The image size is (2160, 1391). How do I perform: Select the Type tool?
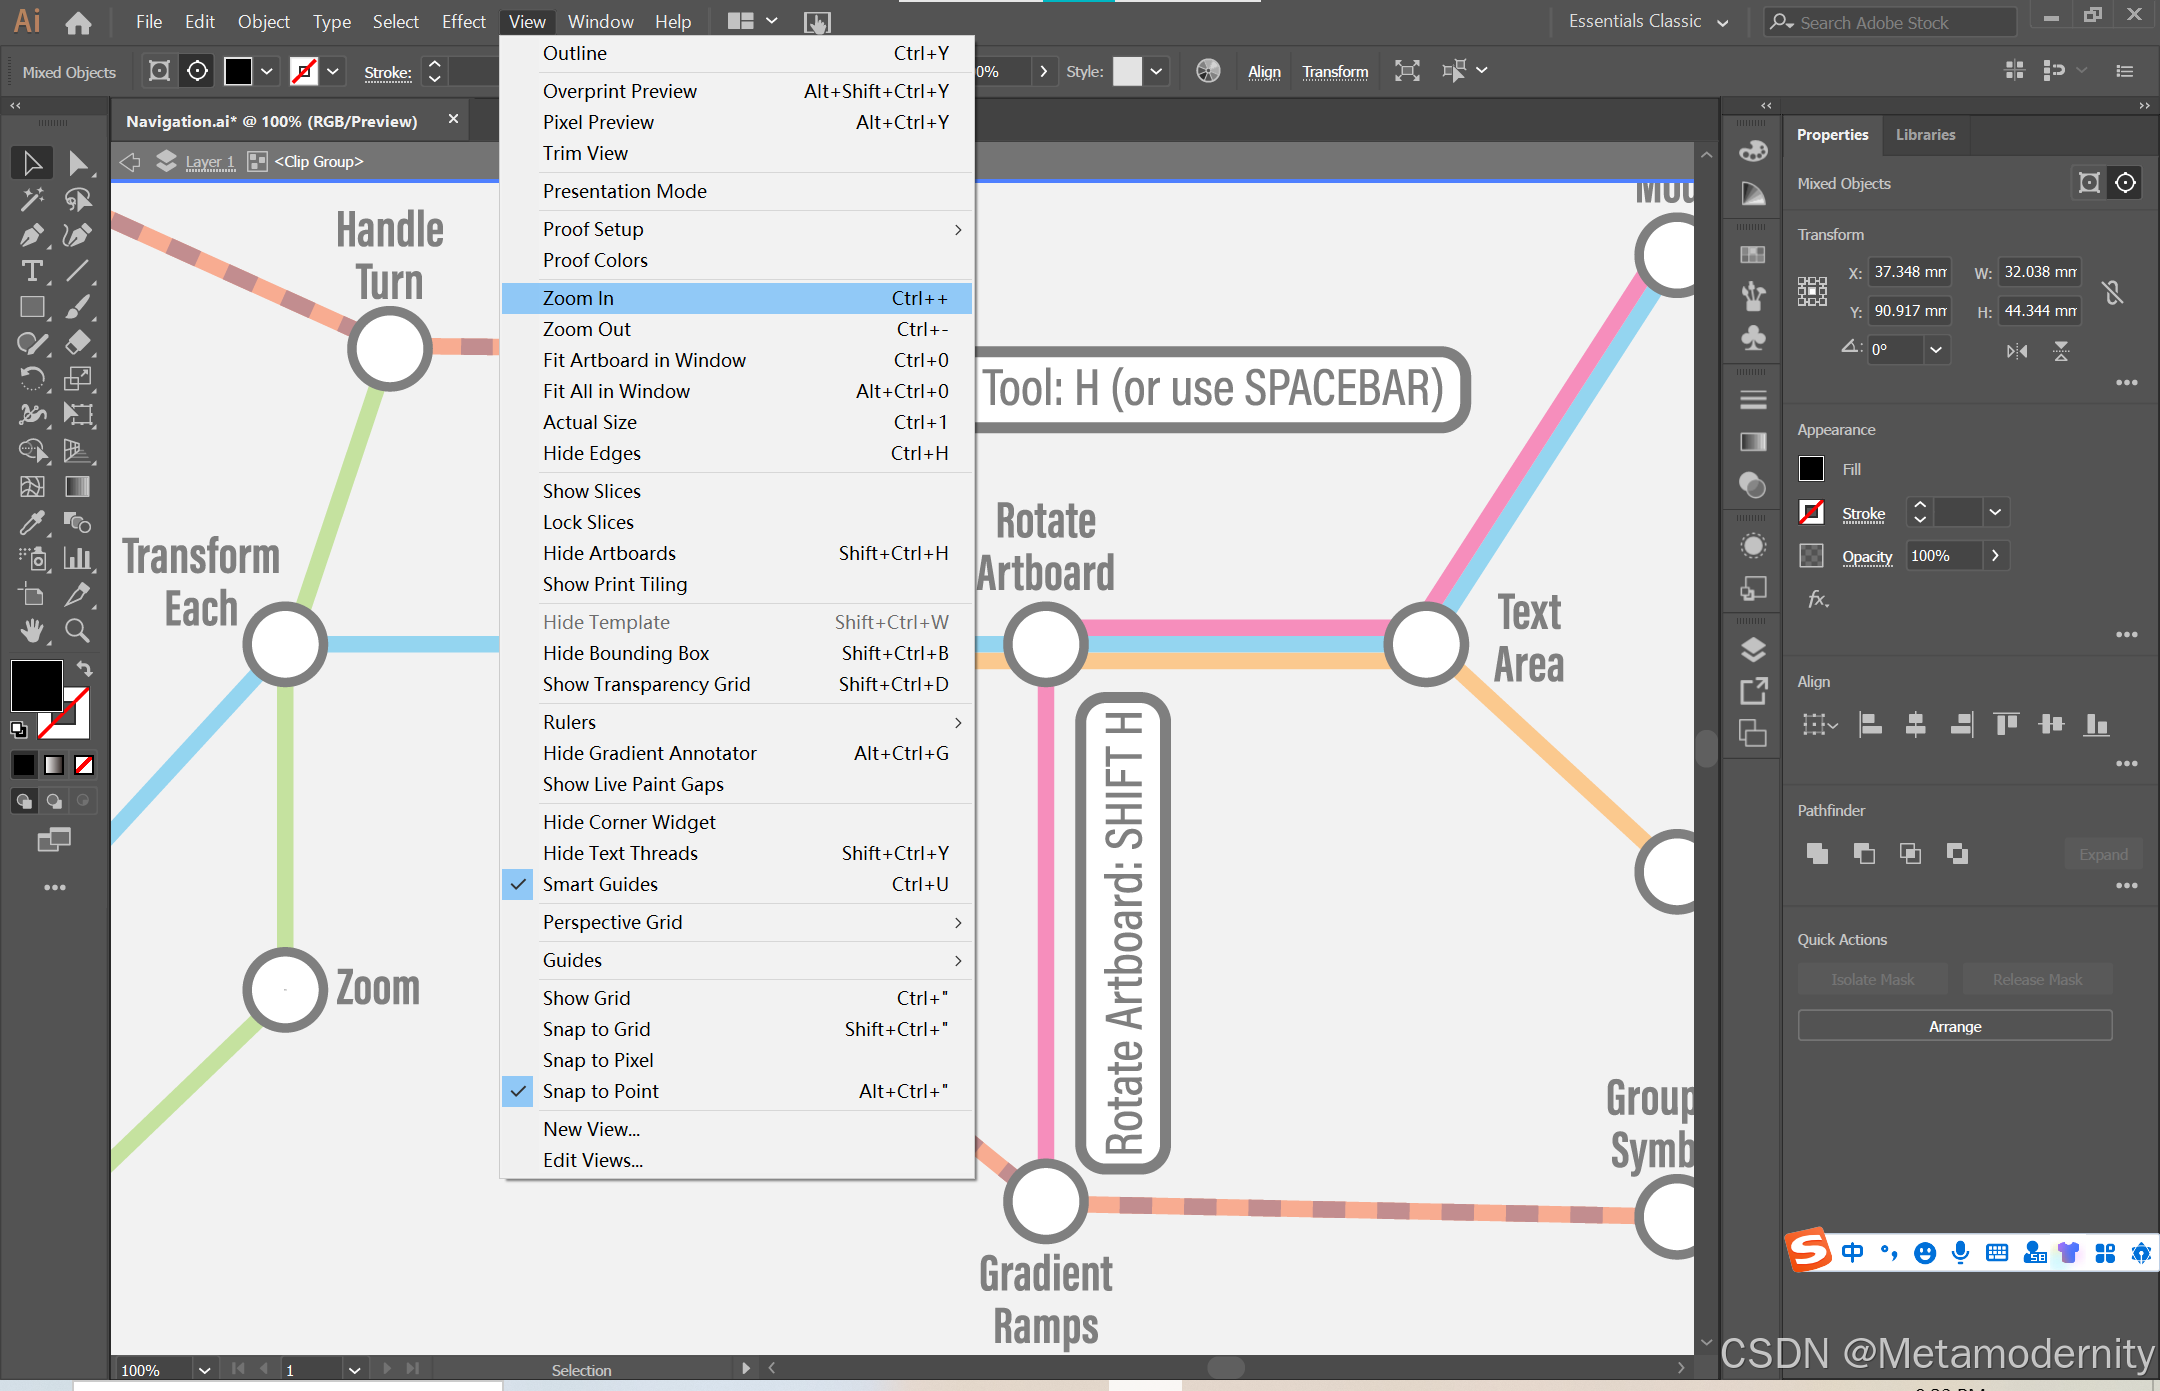tap(32, 271)
